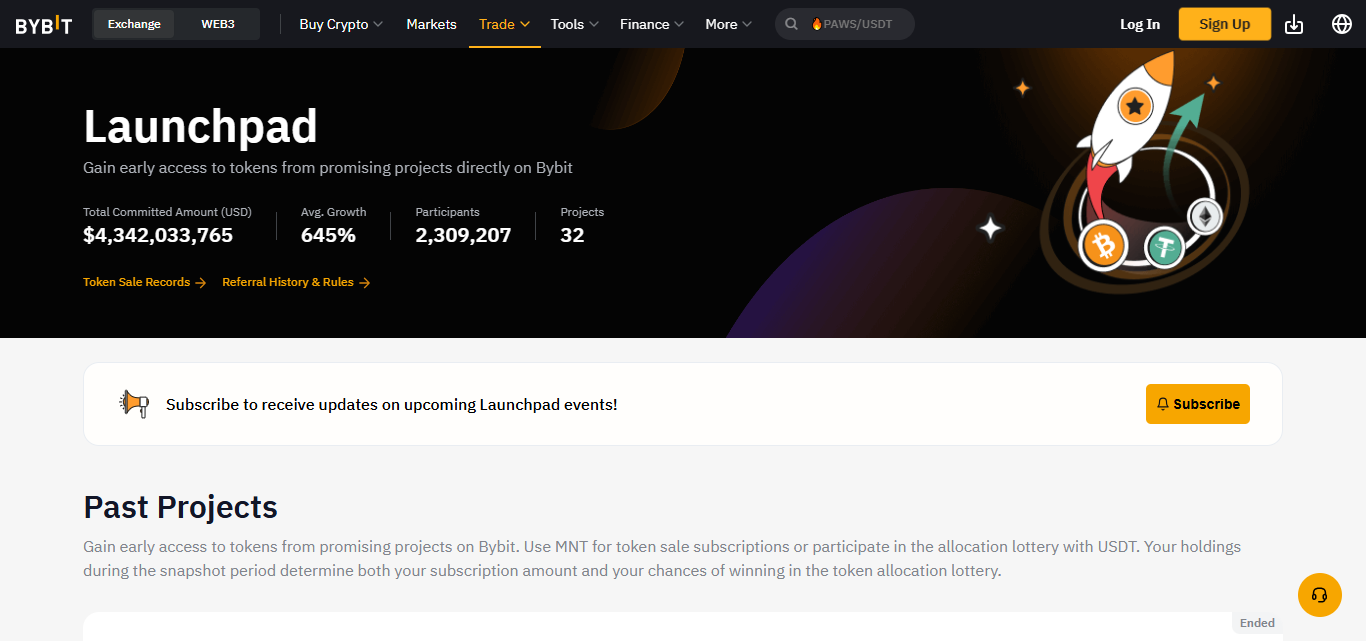Switch to the WEB3 mode

[x=218, y=24]
